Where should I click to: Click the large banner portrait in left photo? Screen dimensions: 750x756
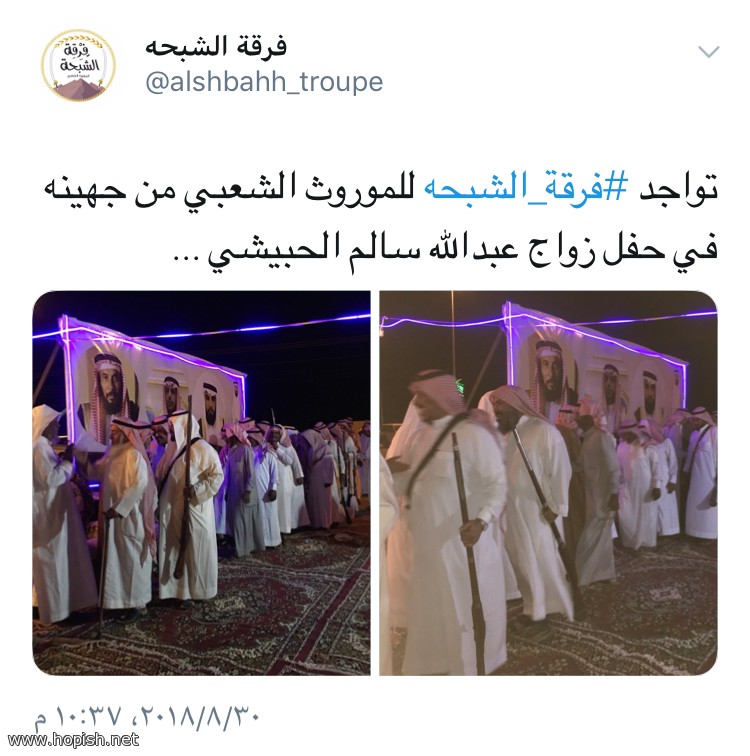[107, 395]
